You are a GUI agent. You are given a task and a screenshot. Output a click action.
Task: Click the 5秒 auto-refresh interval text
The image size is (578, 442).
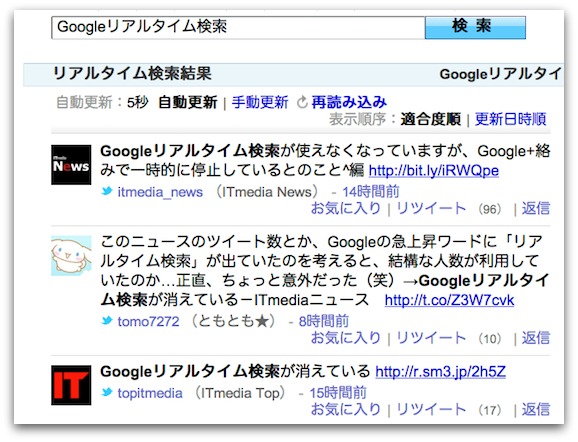pos(137,102)
